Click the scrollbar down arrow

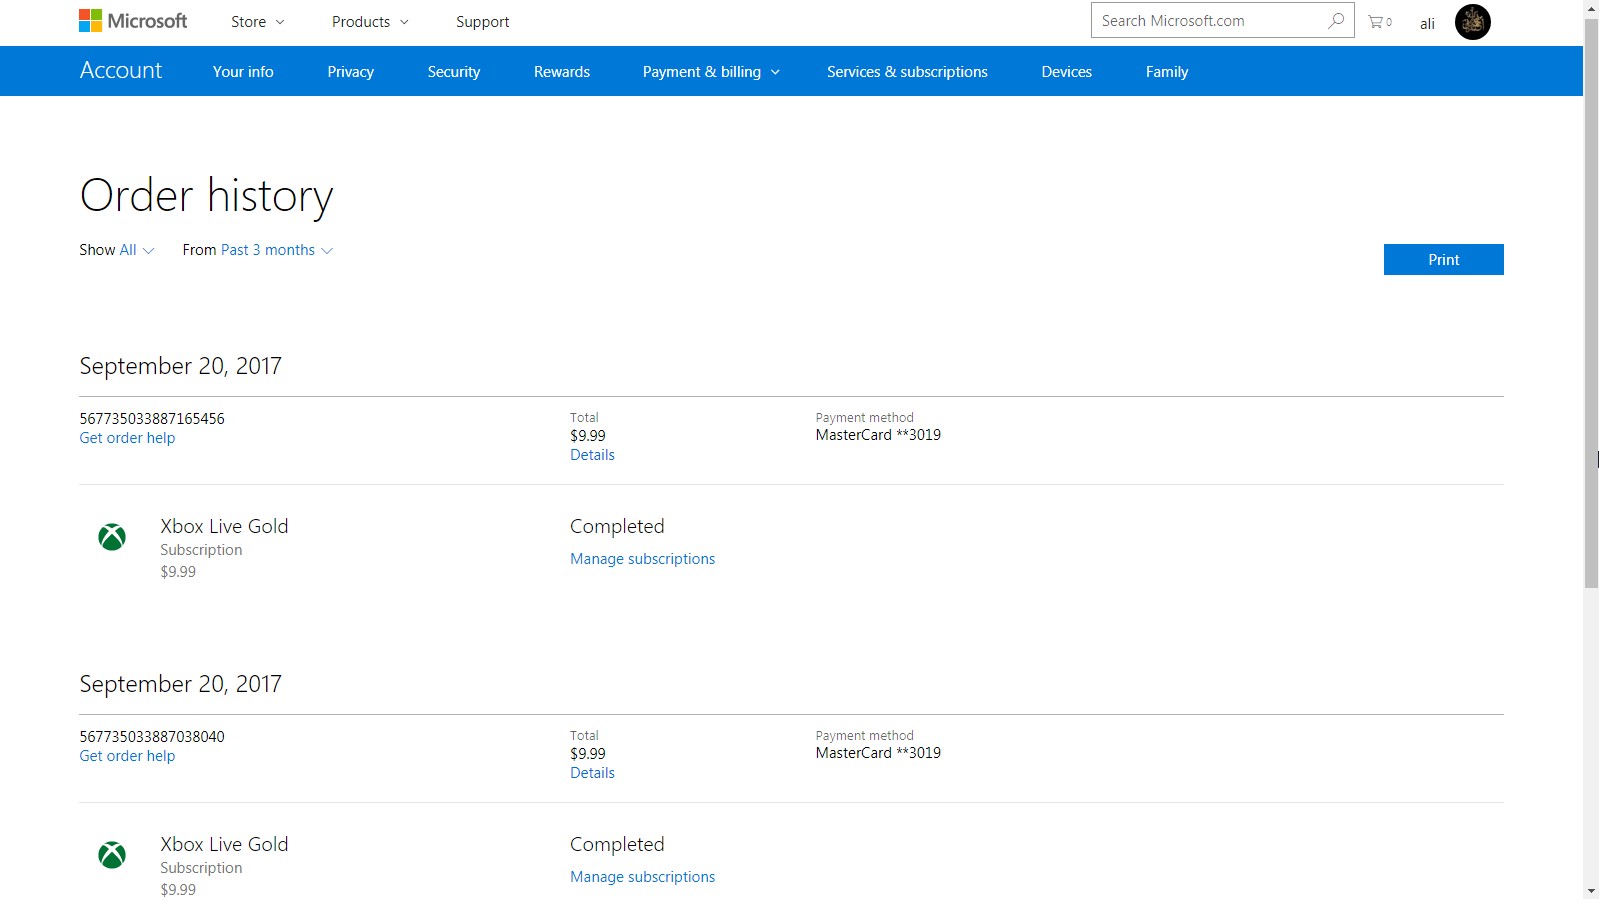tap(1591, 890)
